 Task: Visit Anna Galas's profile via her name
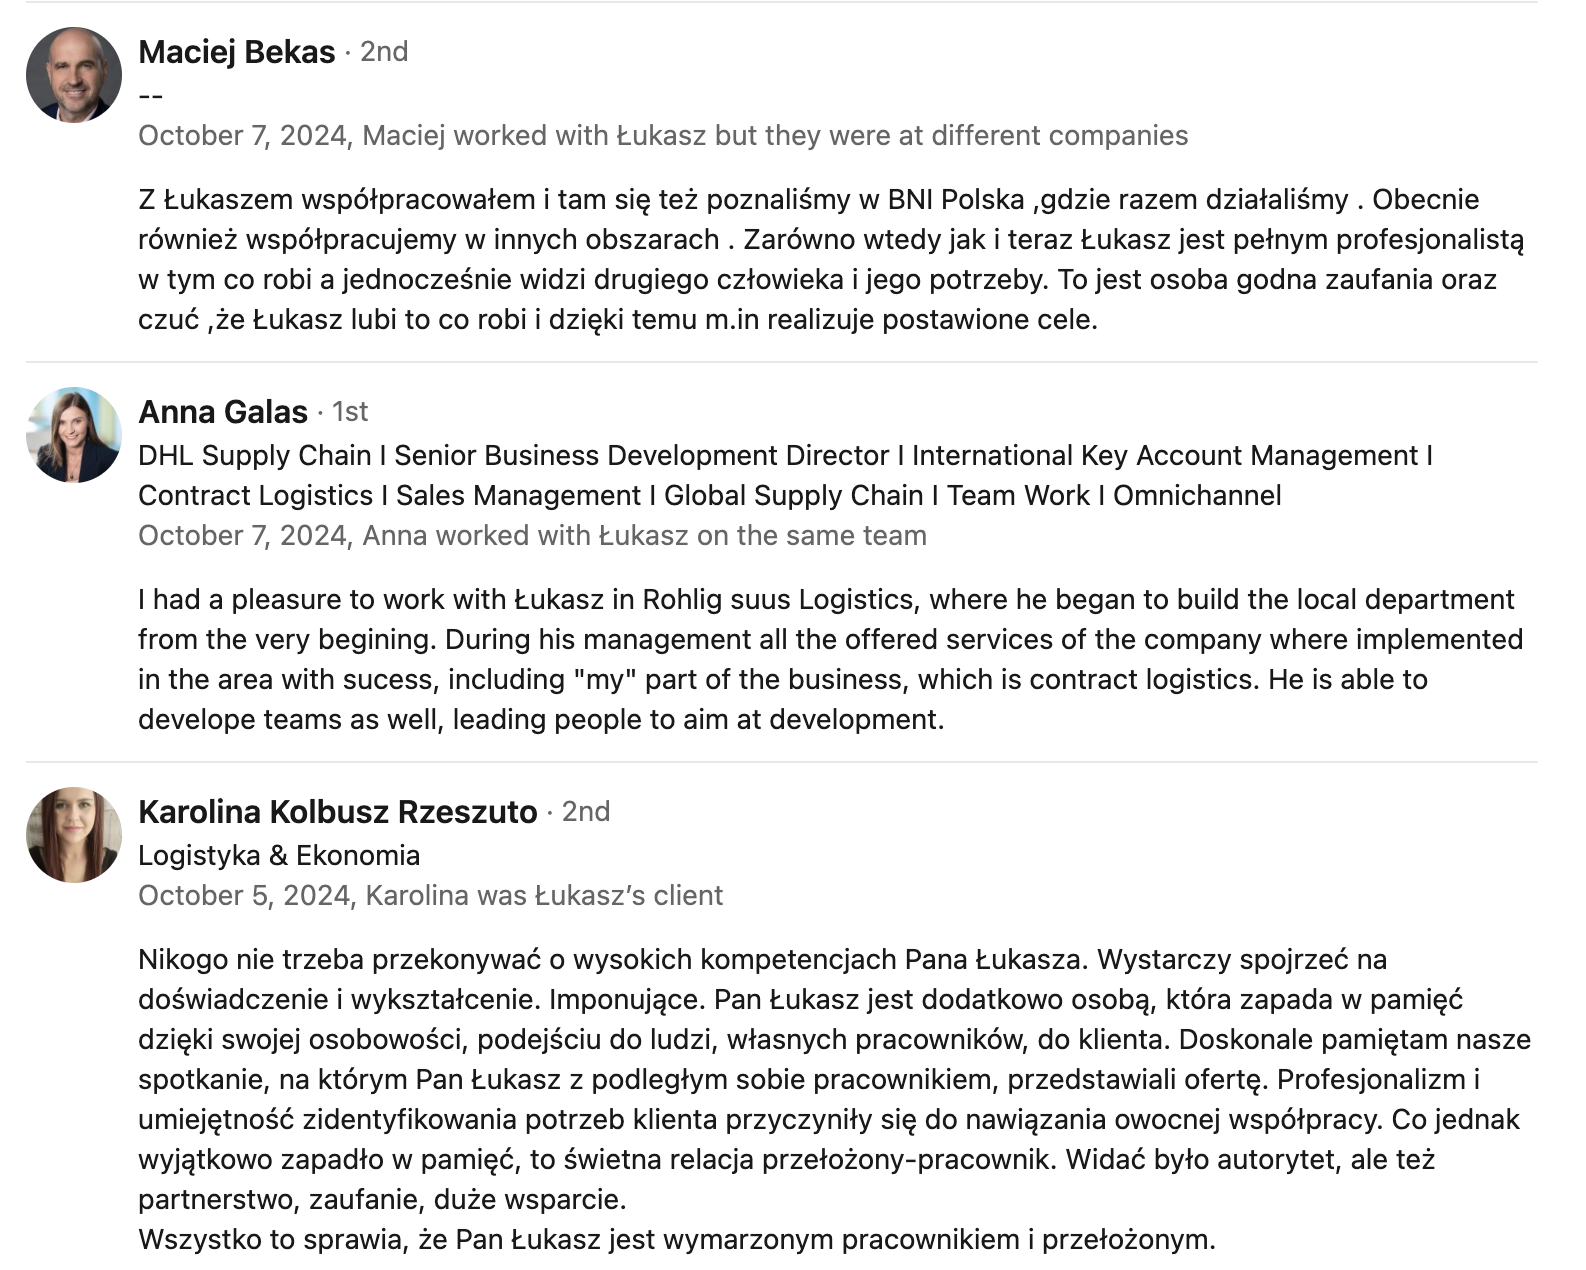(x=223, y=412)
